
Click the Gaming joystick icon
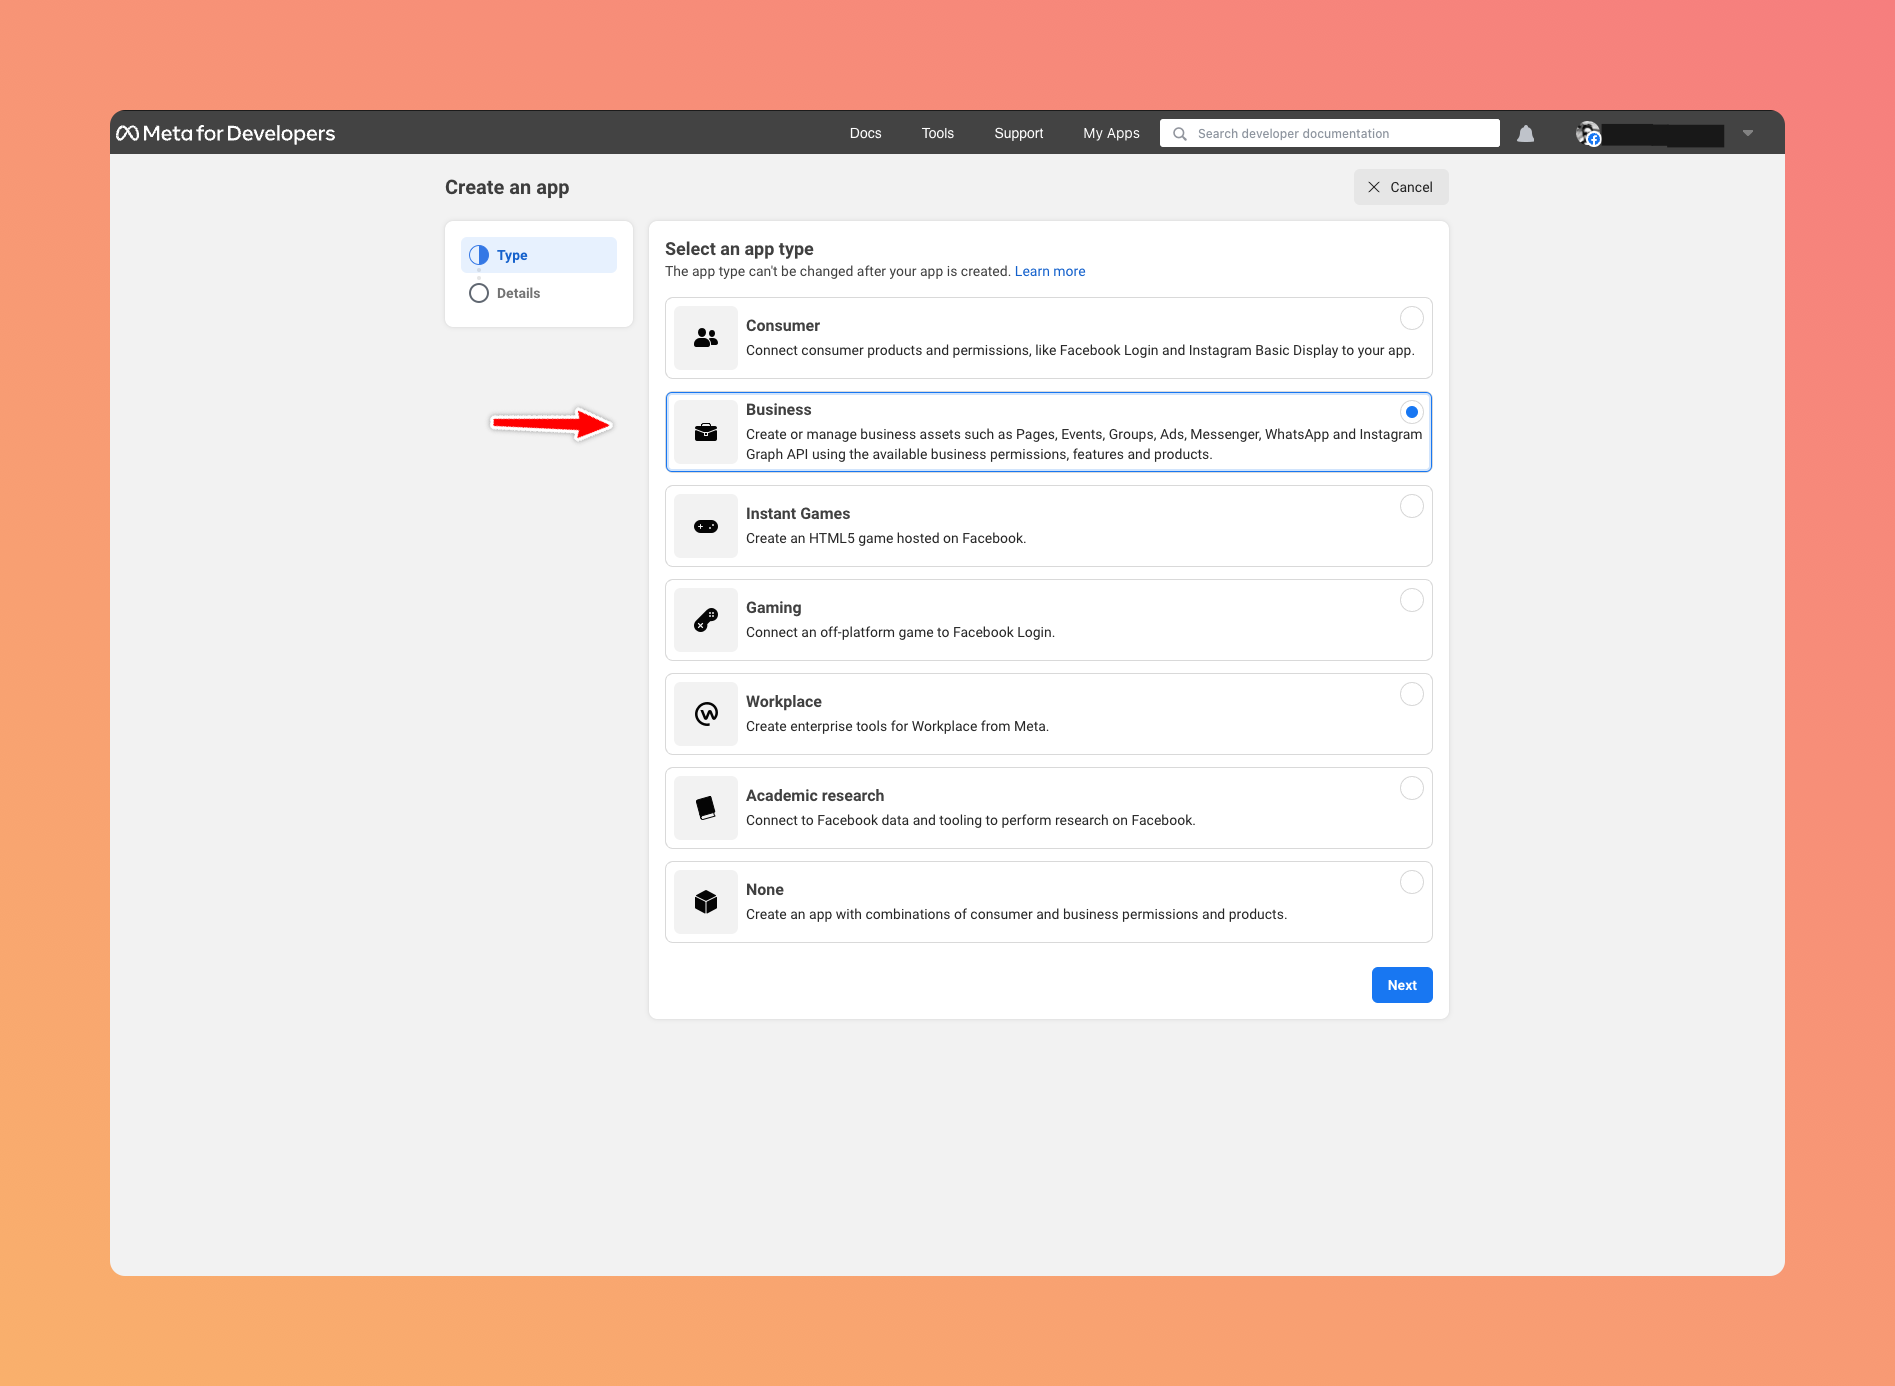click(706, 620)
